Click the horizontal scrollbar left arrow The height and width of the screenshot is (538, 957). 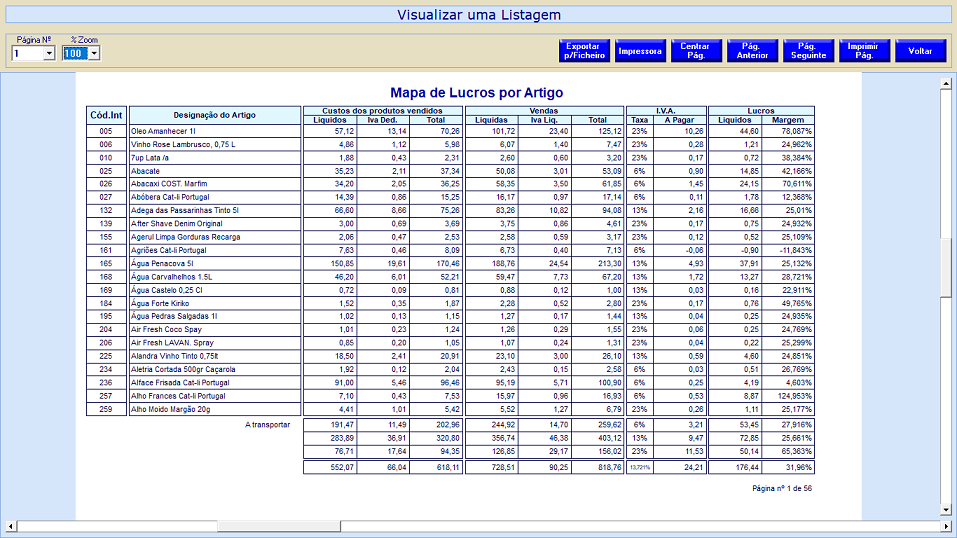[x=10, y=526]
